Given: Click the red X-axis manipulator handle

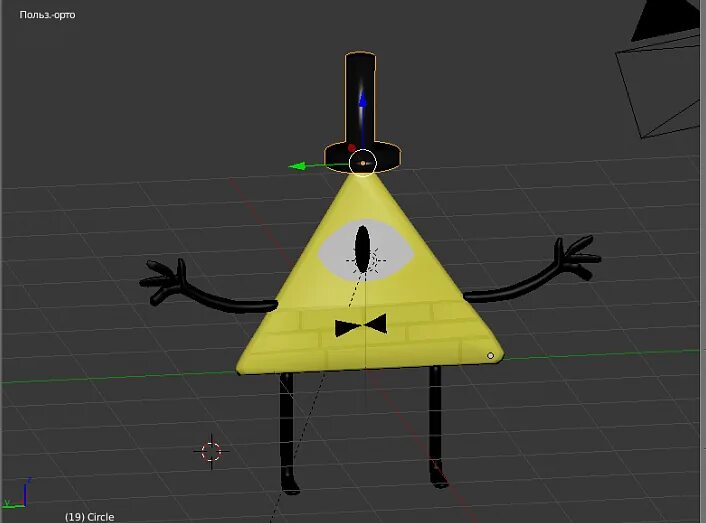Looking at the screenshot, I should pyautogui.click(x=352, y=148).
